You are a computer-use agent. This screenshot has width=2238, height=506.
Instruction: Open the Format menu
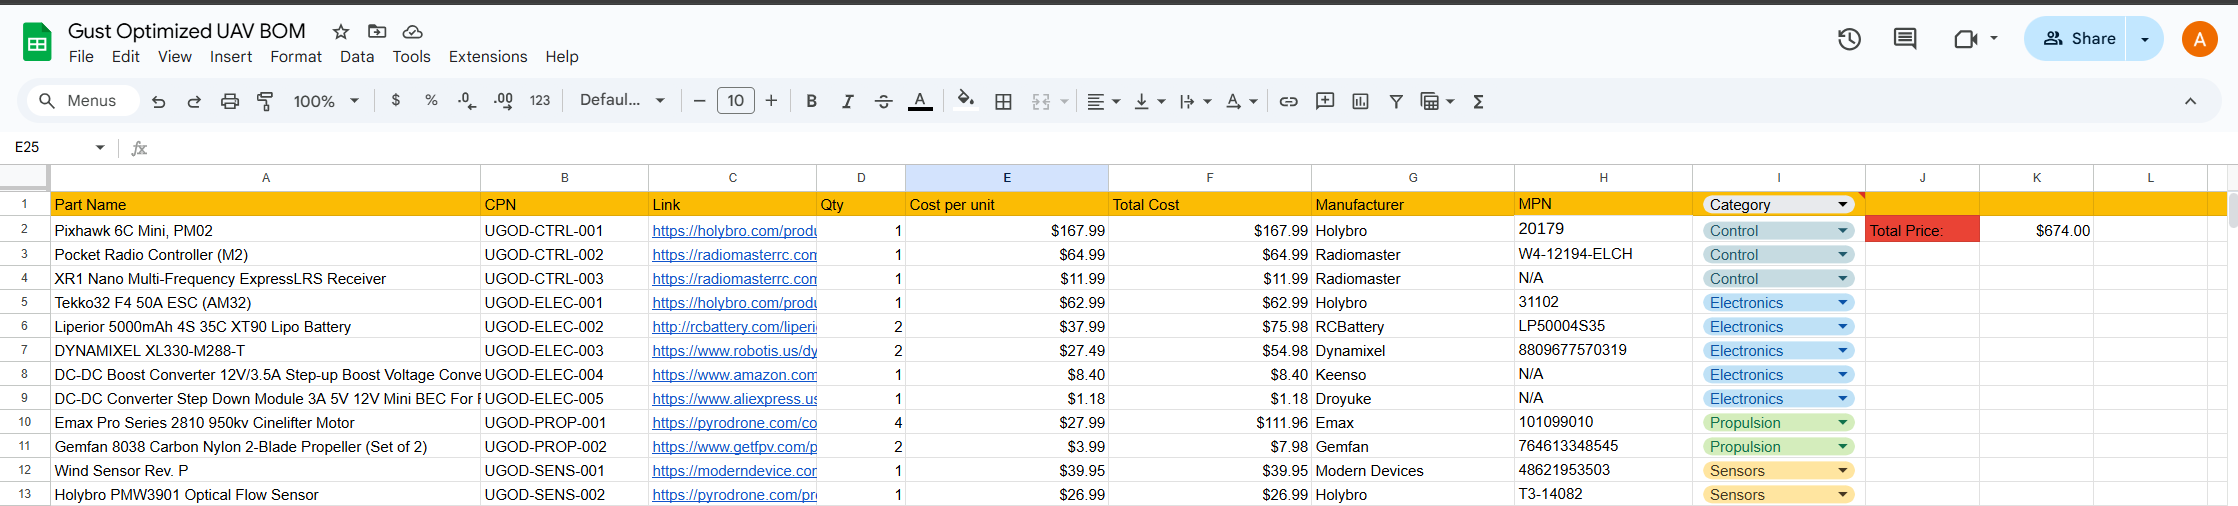tap(295, 57)
